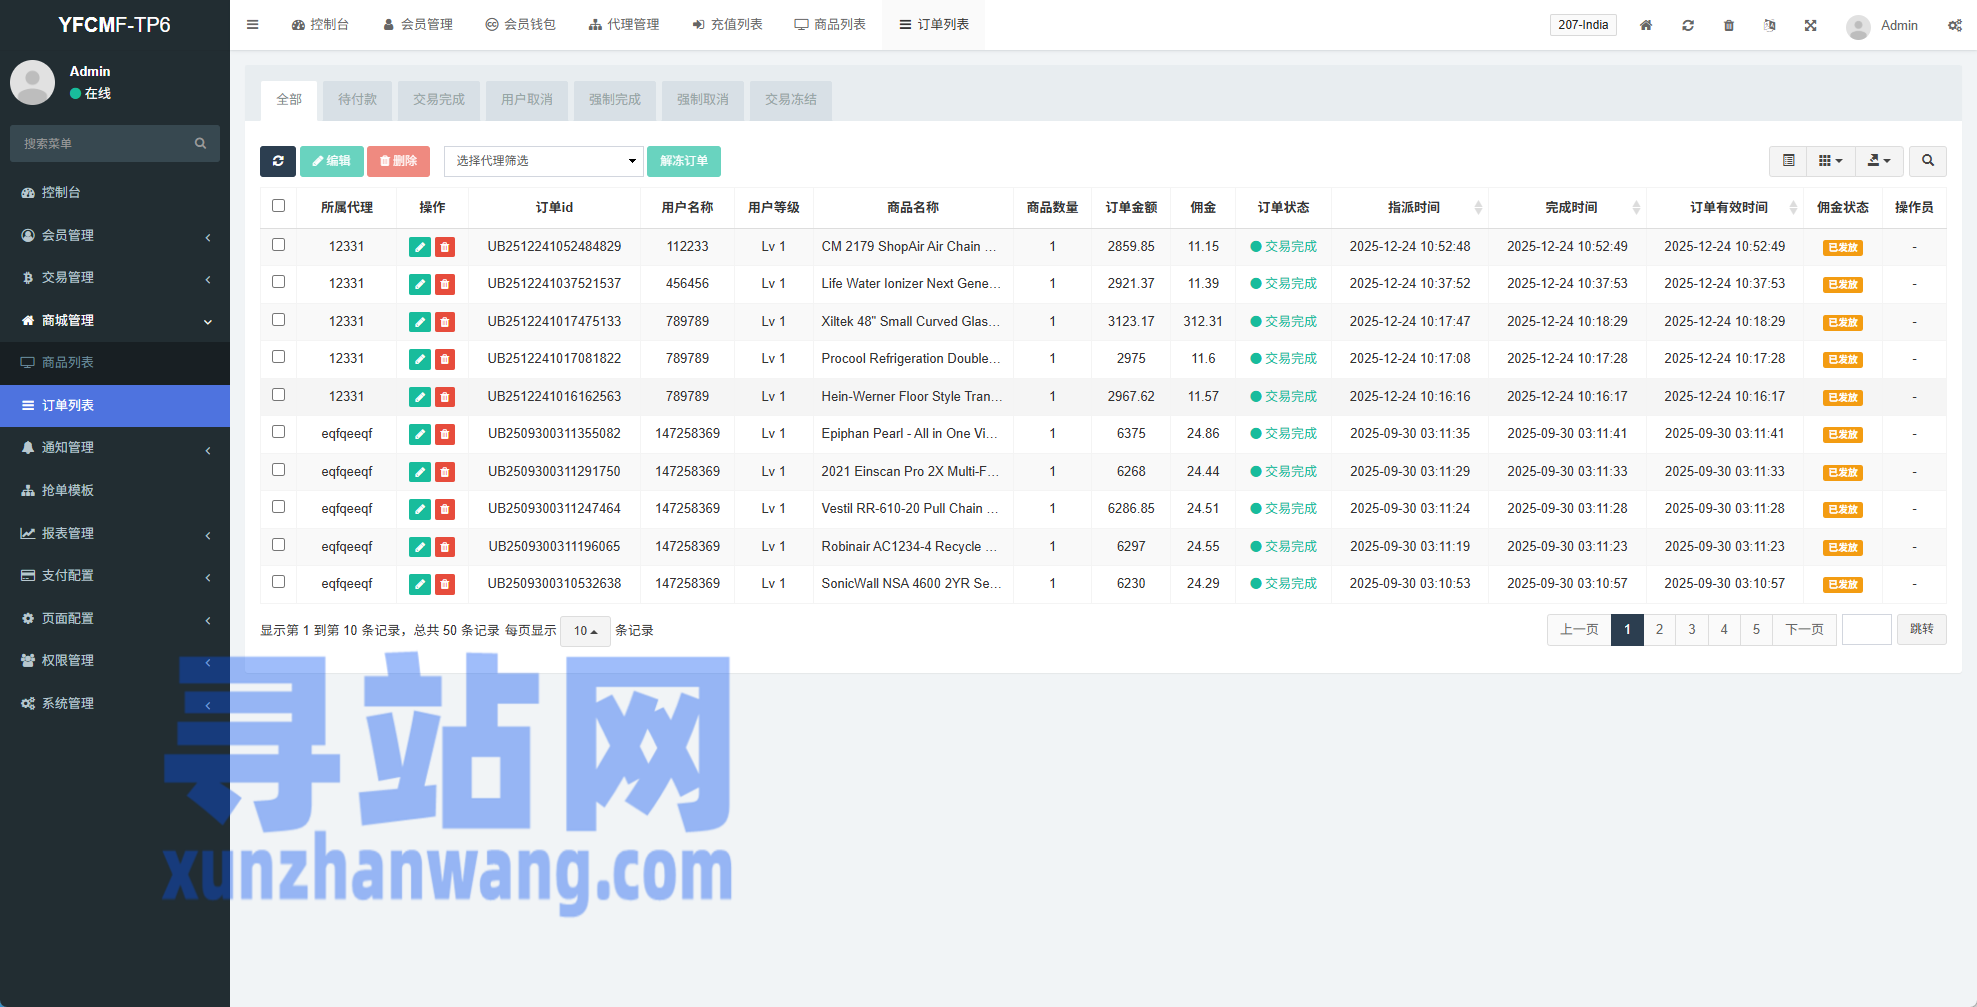Viewport: 1977px width, 1007px height.
Task: Click the hamburger sidebar toggle icon
Action: point(252,25)
